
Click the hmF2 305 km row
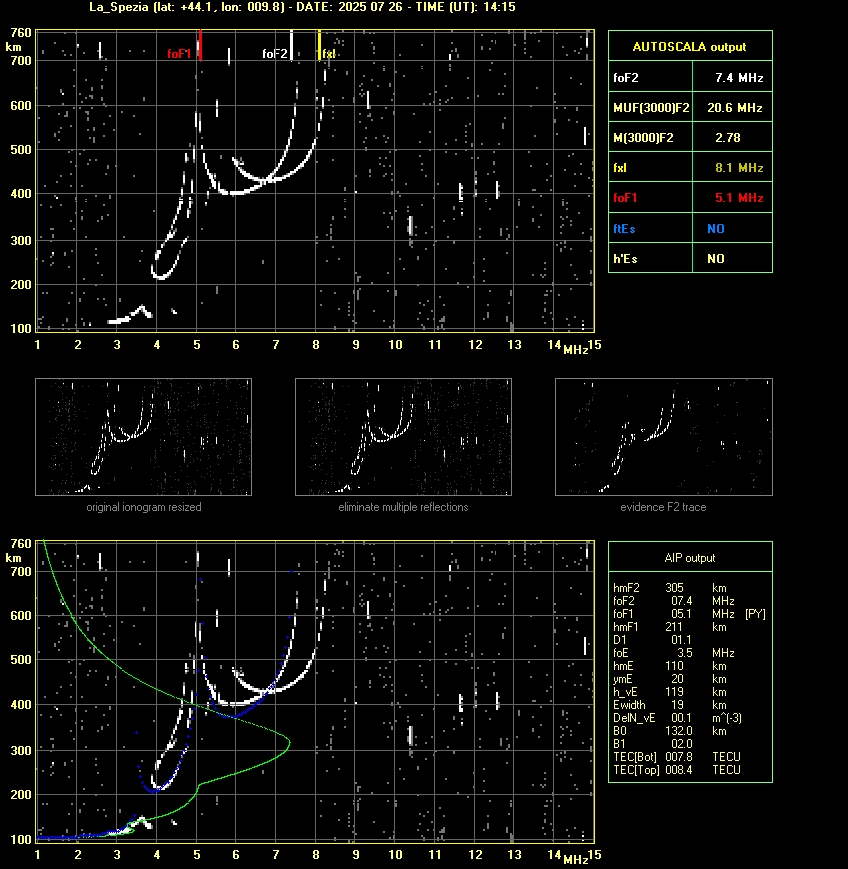click(670, 587)
